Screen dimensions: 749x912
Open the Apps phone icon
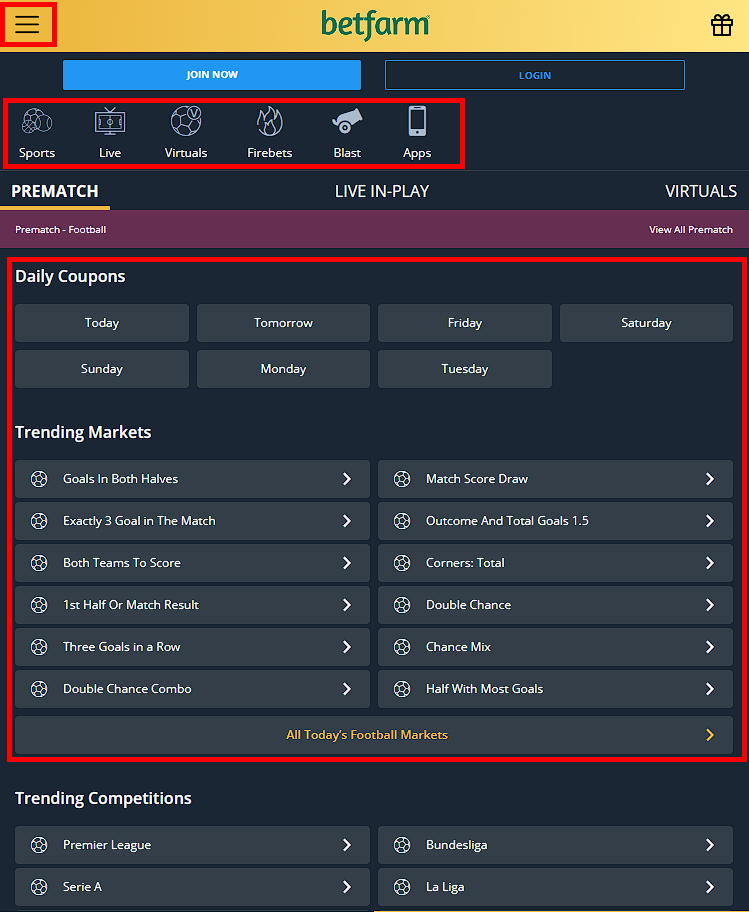pos(417,122)
